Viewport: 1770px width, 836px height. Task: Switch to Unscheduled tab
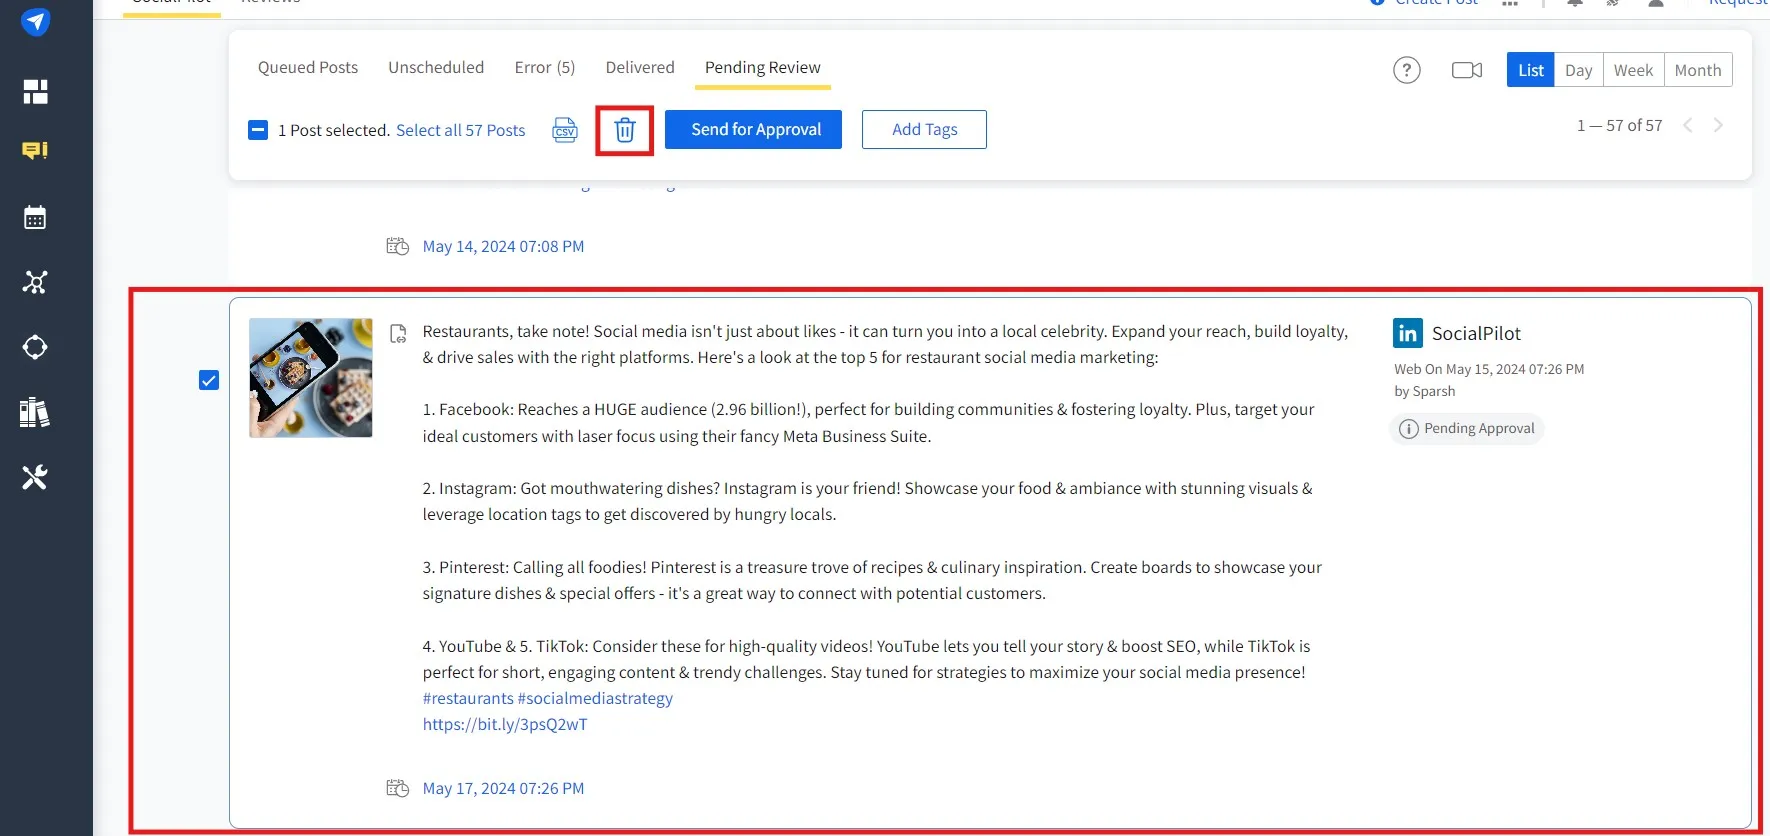[436, 67]
